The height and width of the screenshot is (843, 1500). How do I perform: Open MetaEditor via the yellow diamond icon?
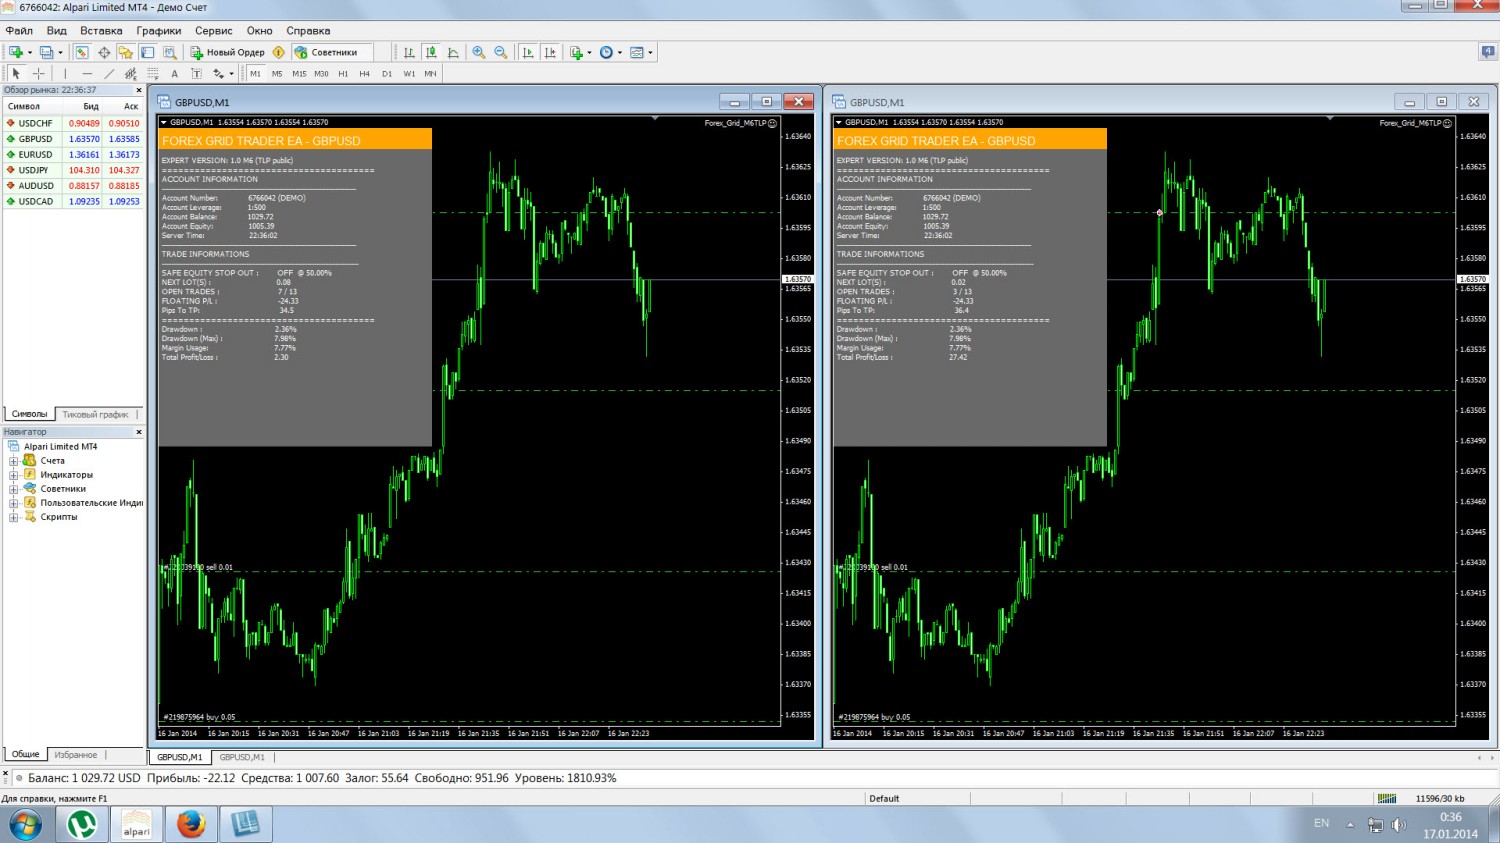point(279,52)
